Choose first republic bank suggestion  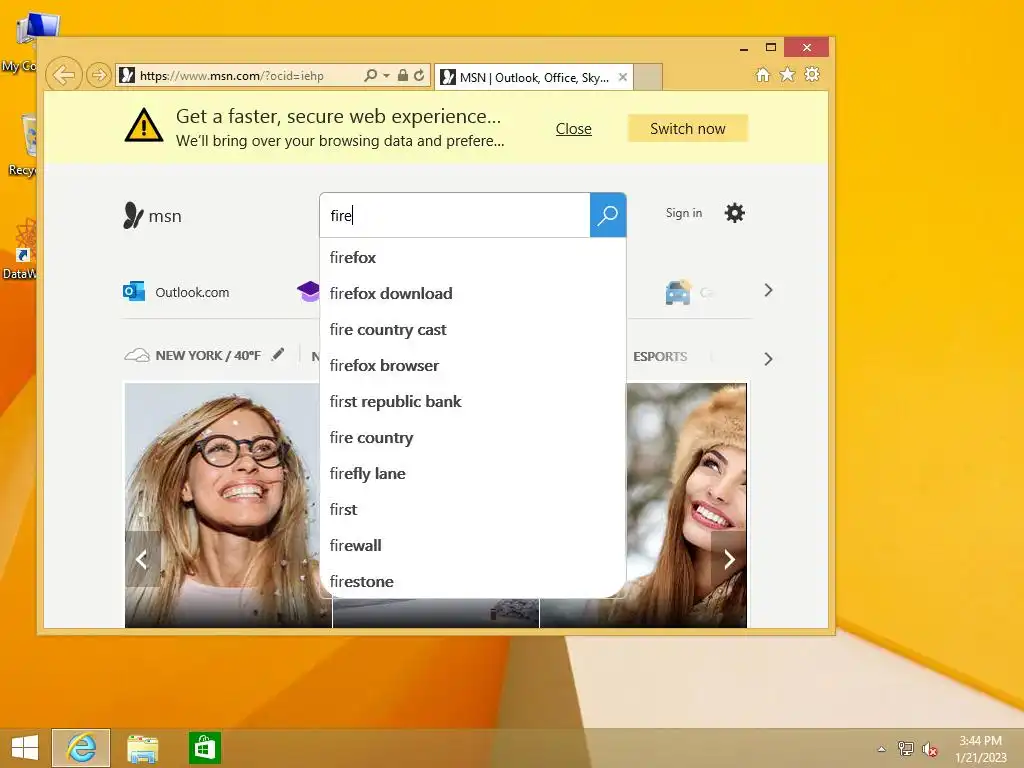(472, 401)
